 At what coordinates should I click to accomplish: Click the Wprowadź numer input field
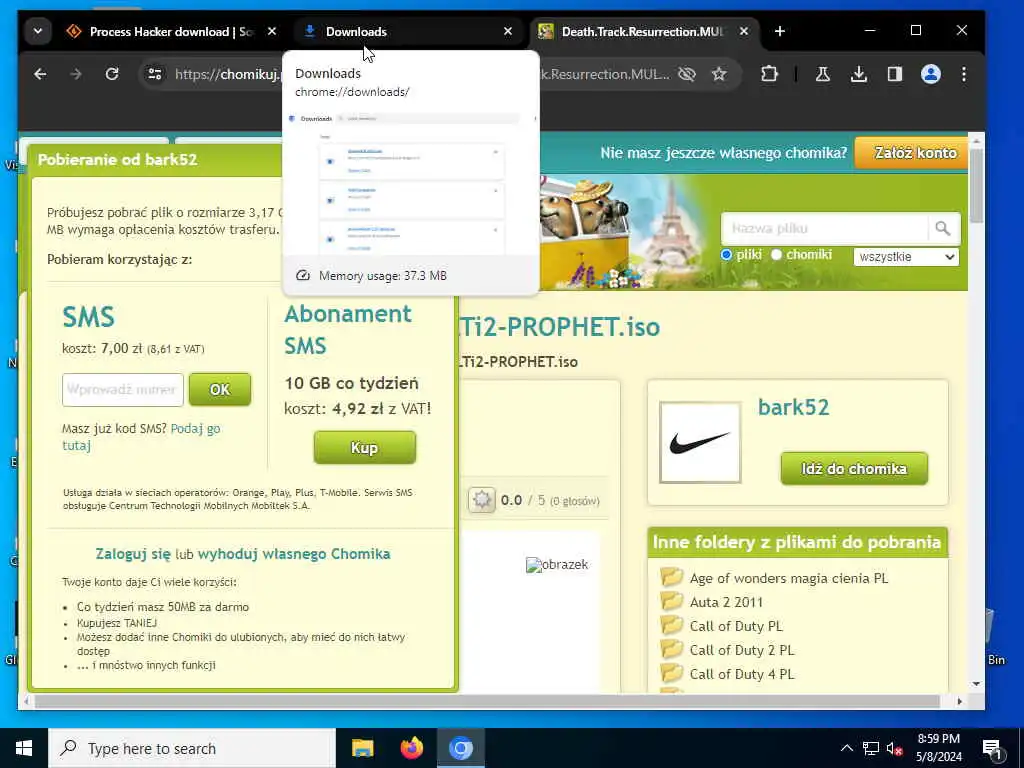pos(123,390)
